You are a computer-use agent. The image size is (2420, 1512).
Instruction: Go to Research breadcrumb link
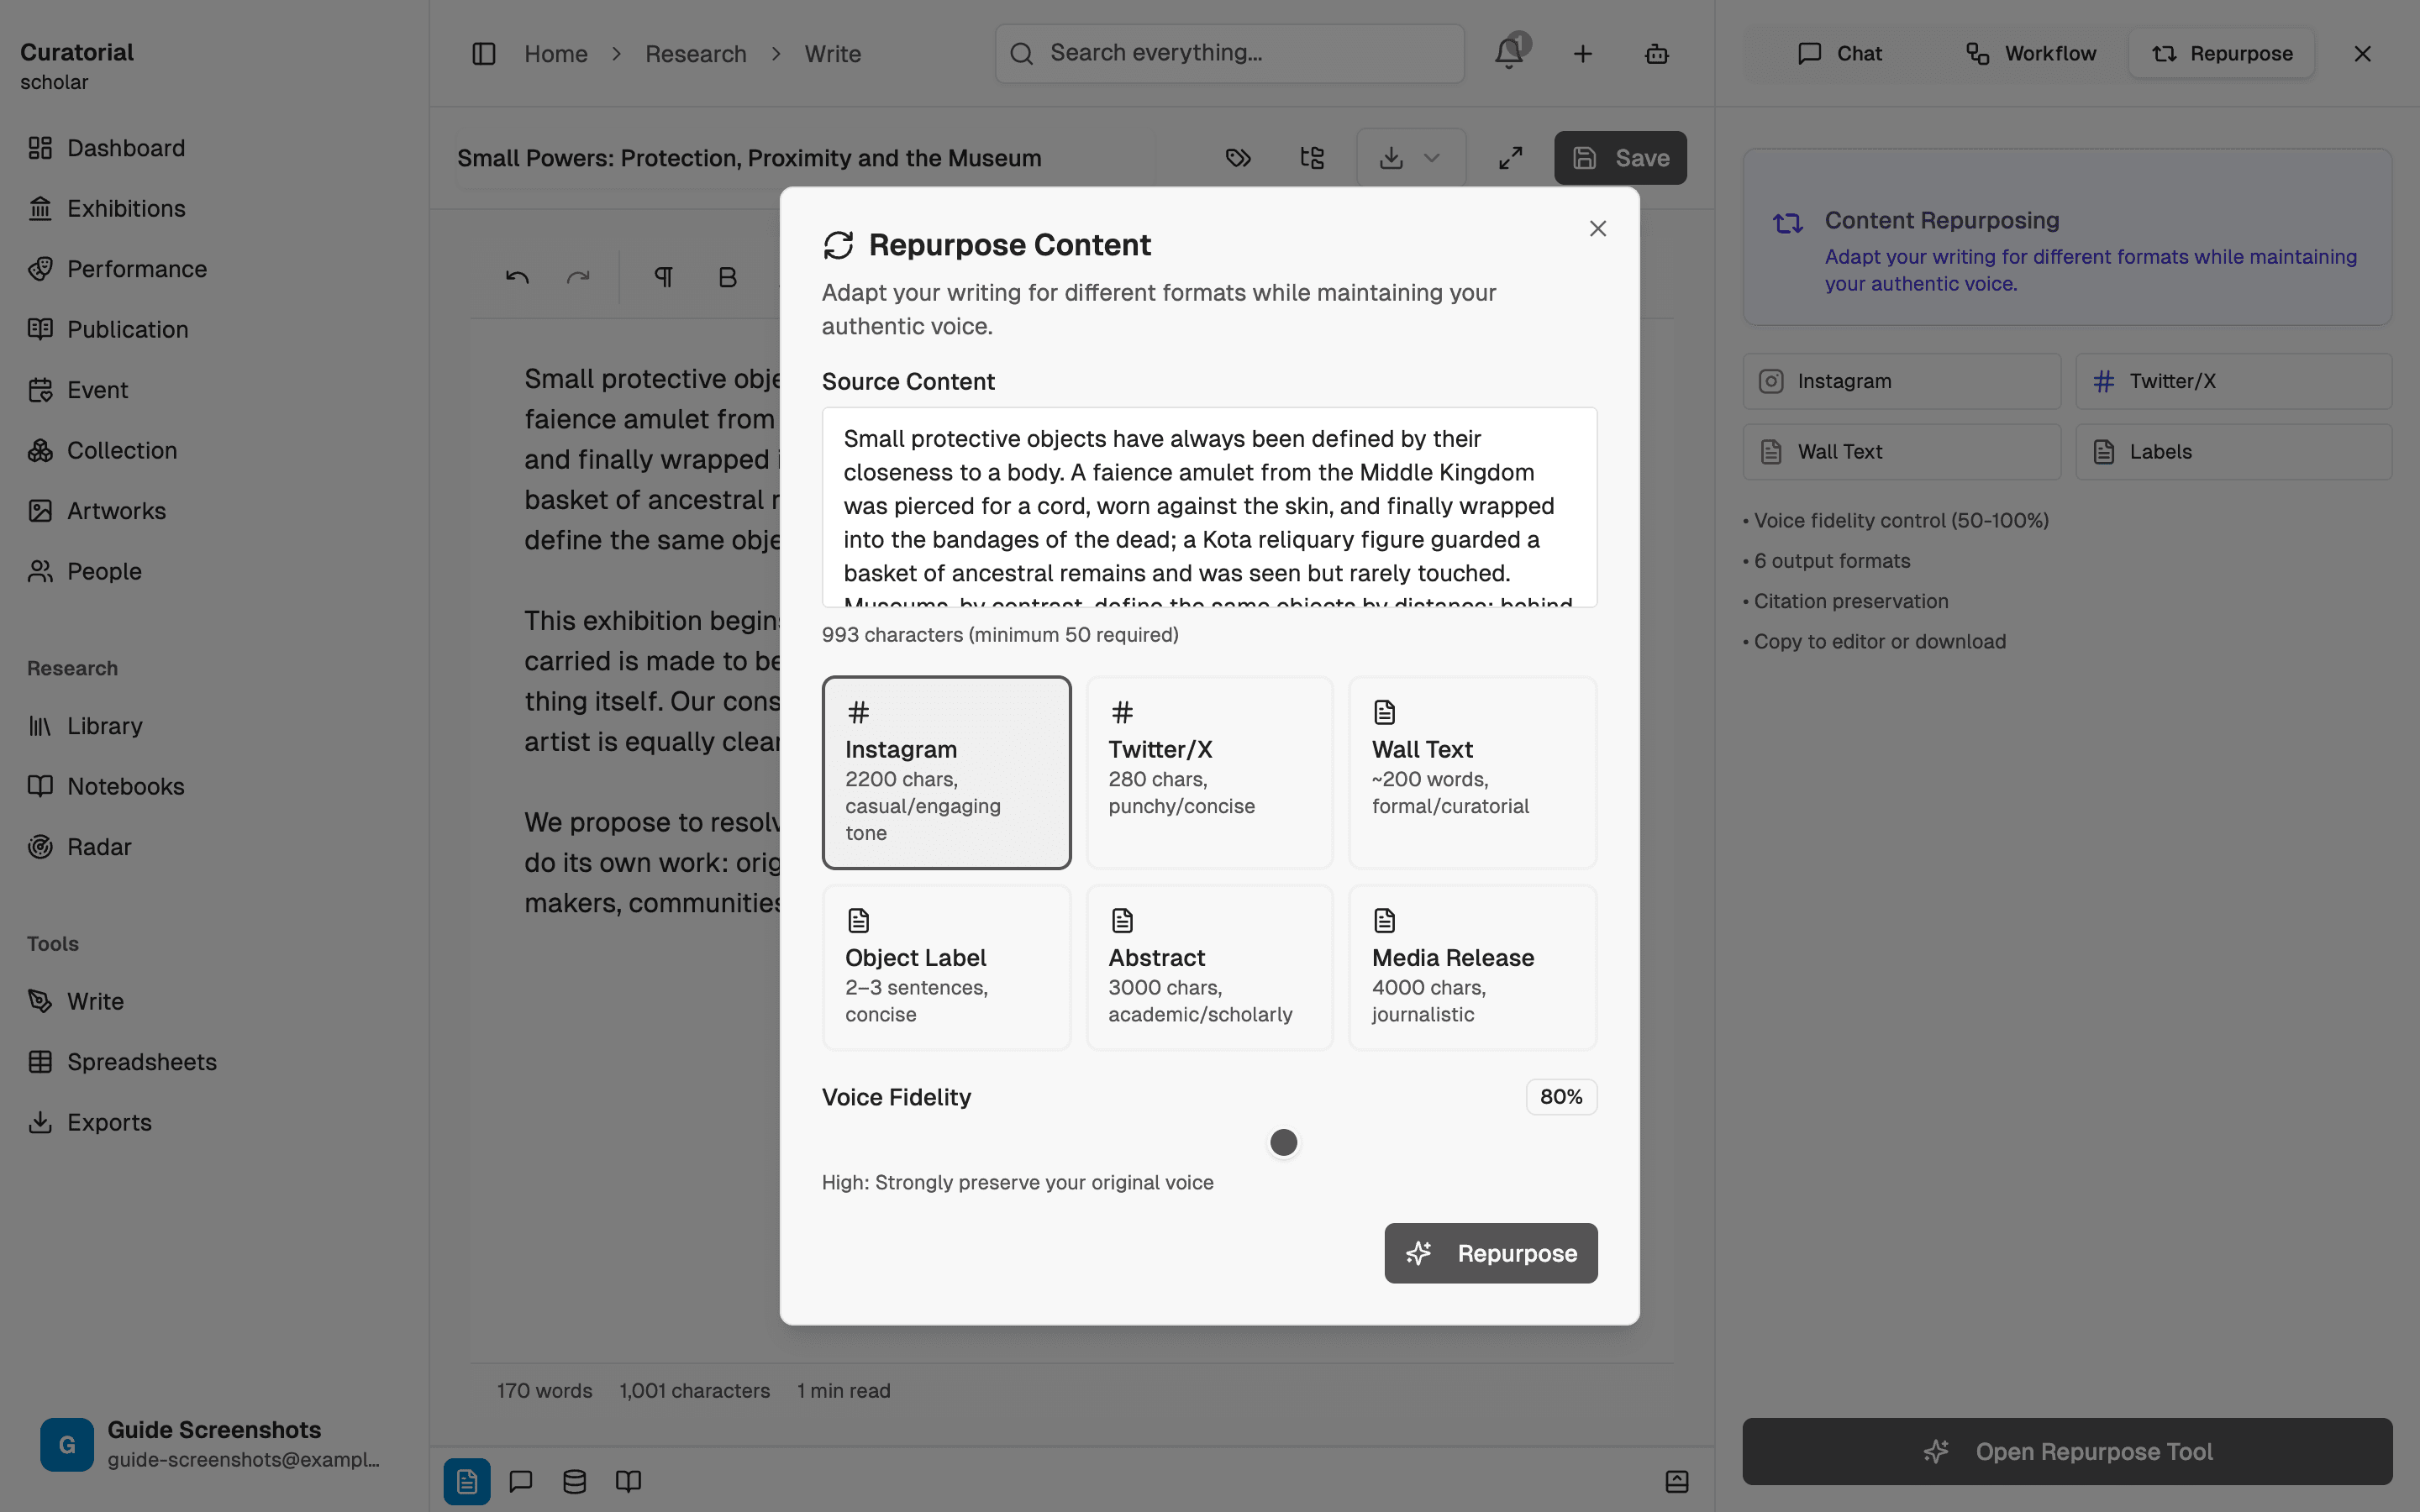696,54
